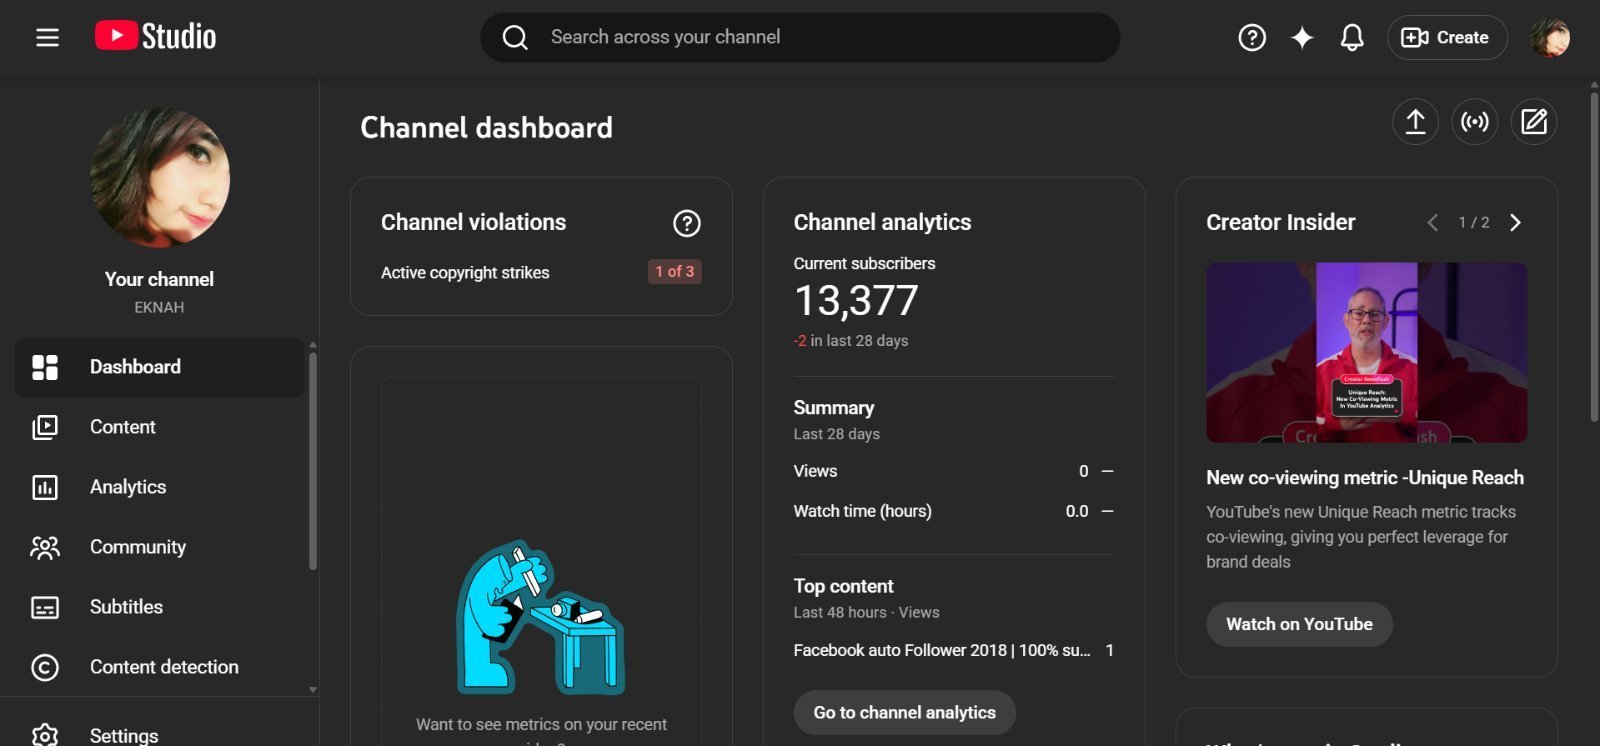Click the Subtitles sidebar icon
The height and width of the screenshot is (746, 1600).
(x=45, y=607)
